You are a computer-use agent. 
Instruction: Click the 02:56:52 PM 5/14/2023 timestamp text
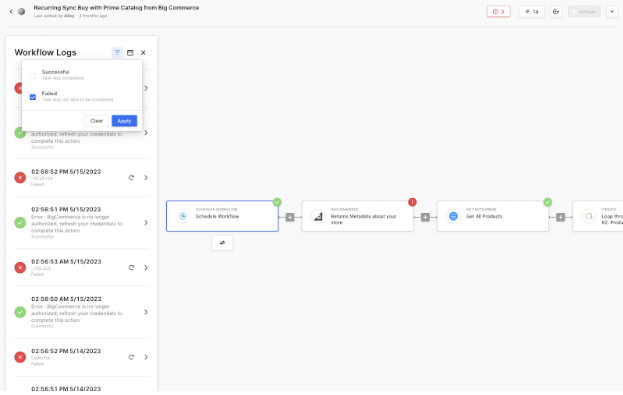pyautogui.click(x=66, y=351)
